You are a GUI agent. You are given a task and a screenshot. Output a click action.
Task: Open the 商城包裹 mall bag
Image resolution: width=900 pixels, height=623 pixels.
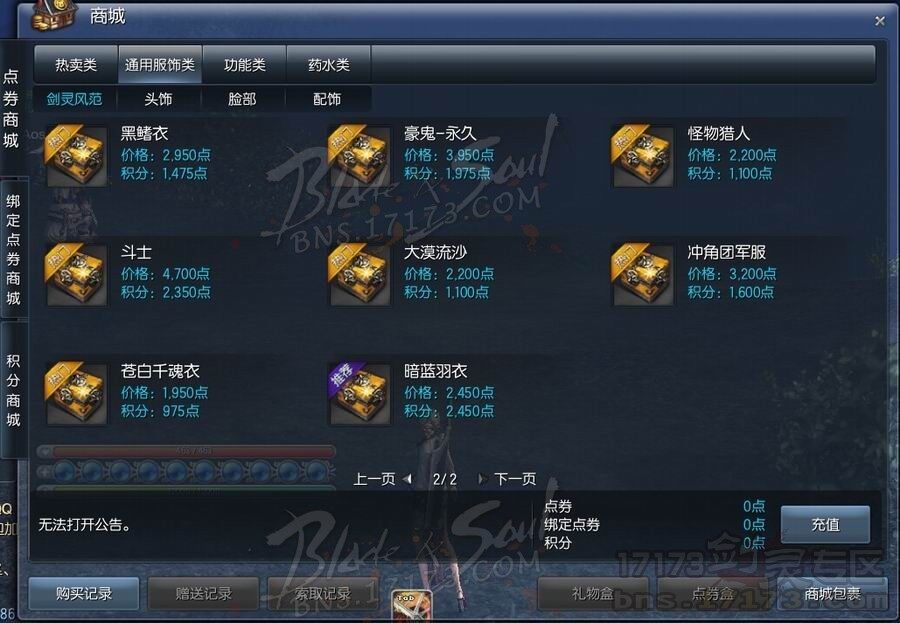point(832,593)
